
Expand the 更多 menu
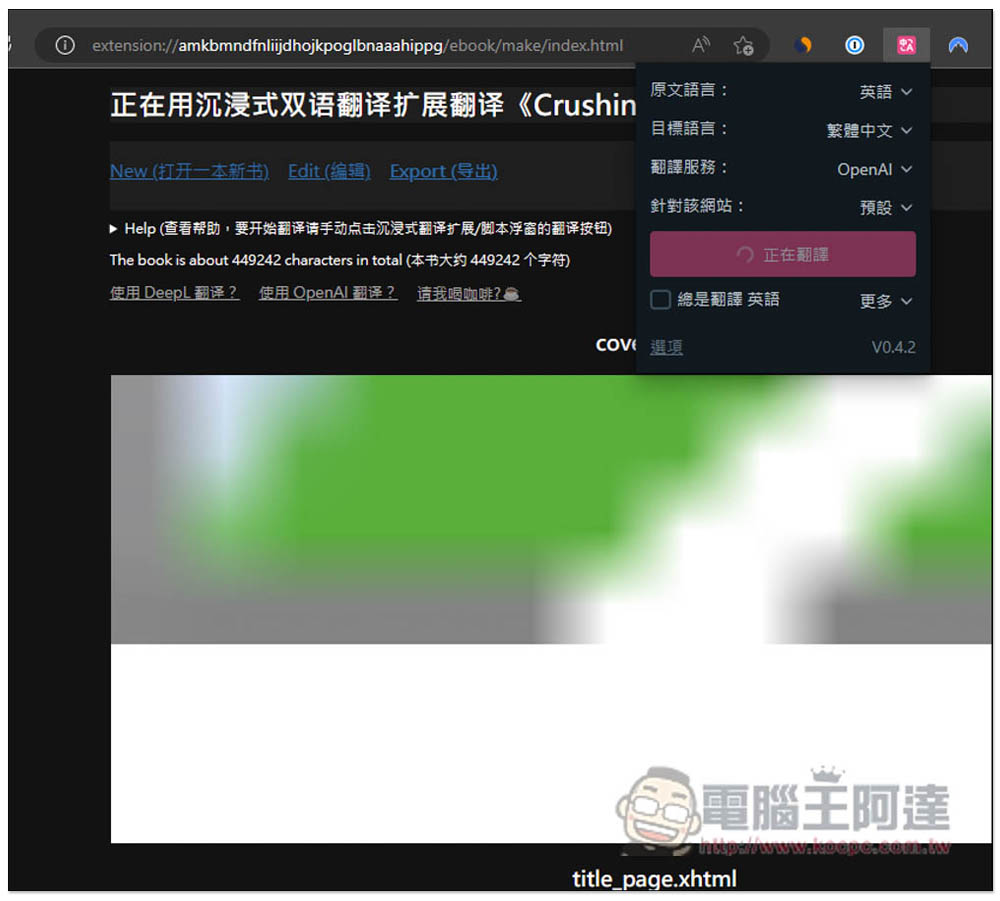coord(886,301)
